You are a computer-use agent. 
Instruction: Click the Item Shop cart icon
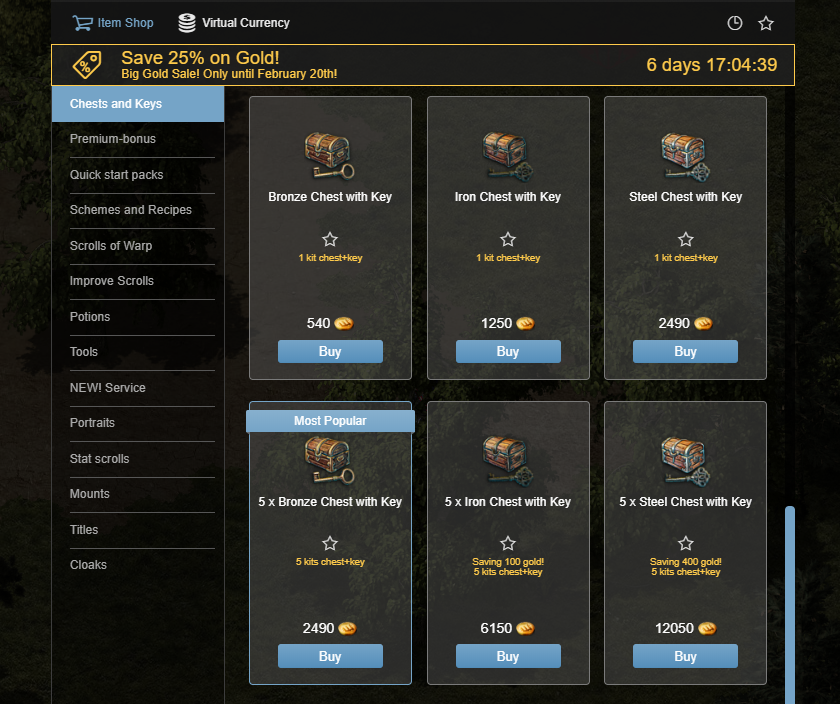(82, 23)
